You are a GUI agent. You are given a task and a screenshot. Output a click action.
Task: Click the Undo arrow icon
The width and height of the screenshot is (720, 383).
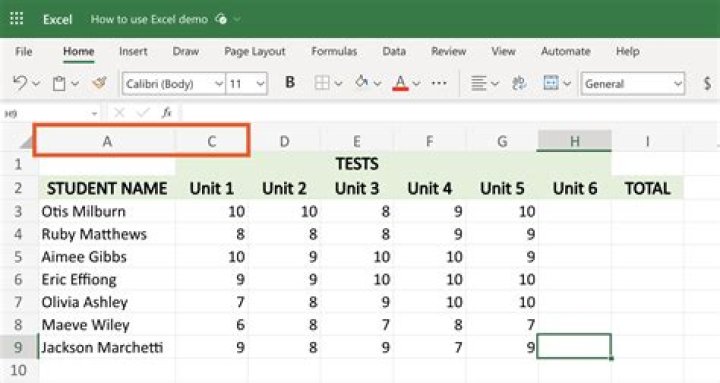pos(20,83)
